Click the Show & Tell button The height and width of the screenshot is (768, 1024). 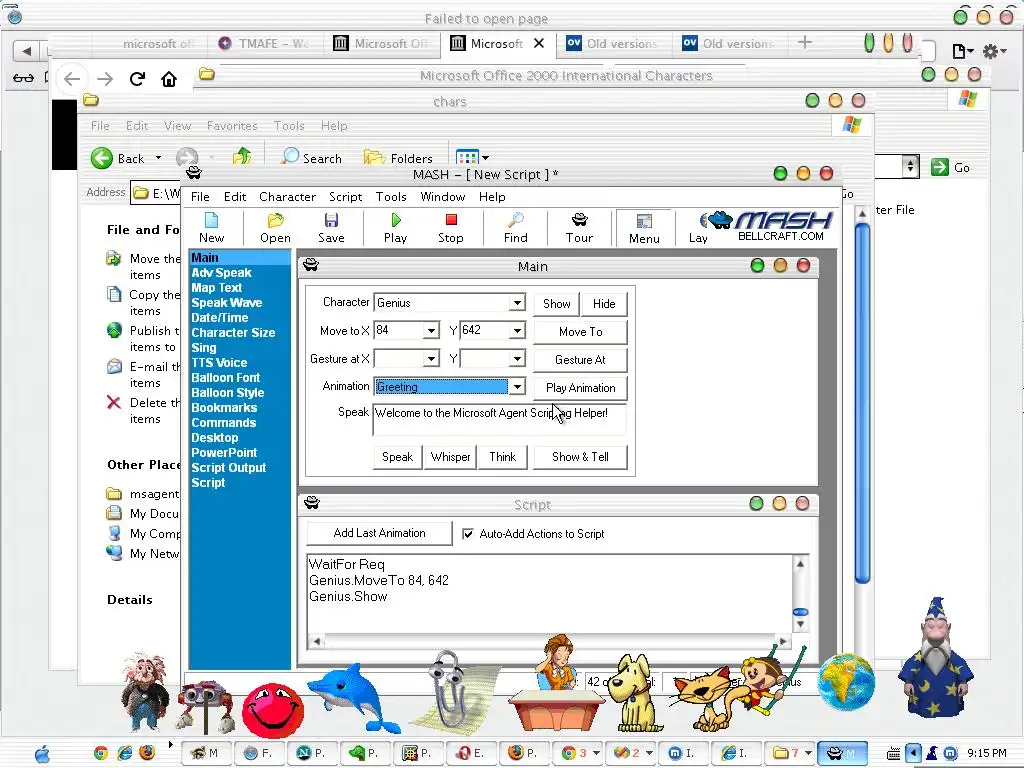(x=581, y=457)
